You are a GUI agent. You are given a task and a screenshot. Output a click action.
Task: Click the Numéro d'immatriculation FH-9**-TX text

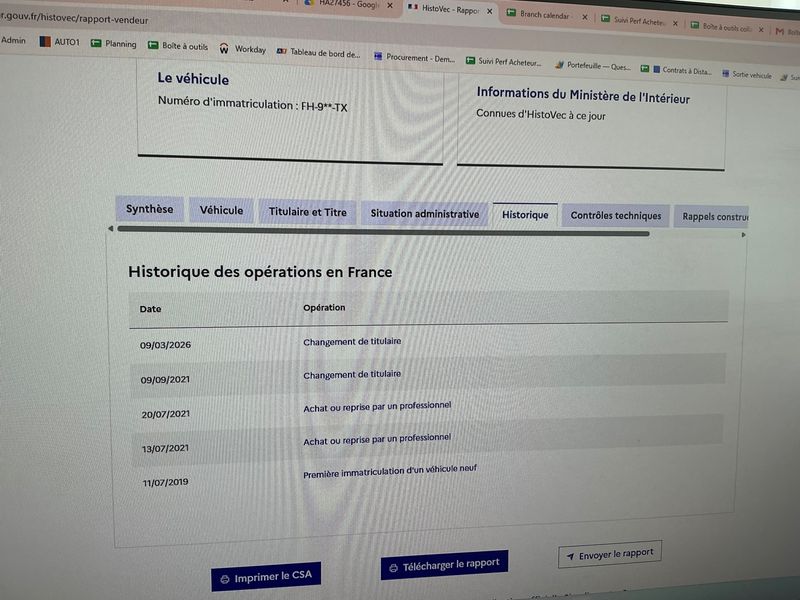pos(253,104)
